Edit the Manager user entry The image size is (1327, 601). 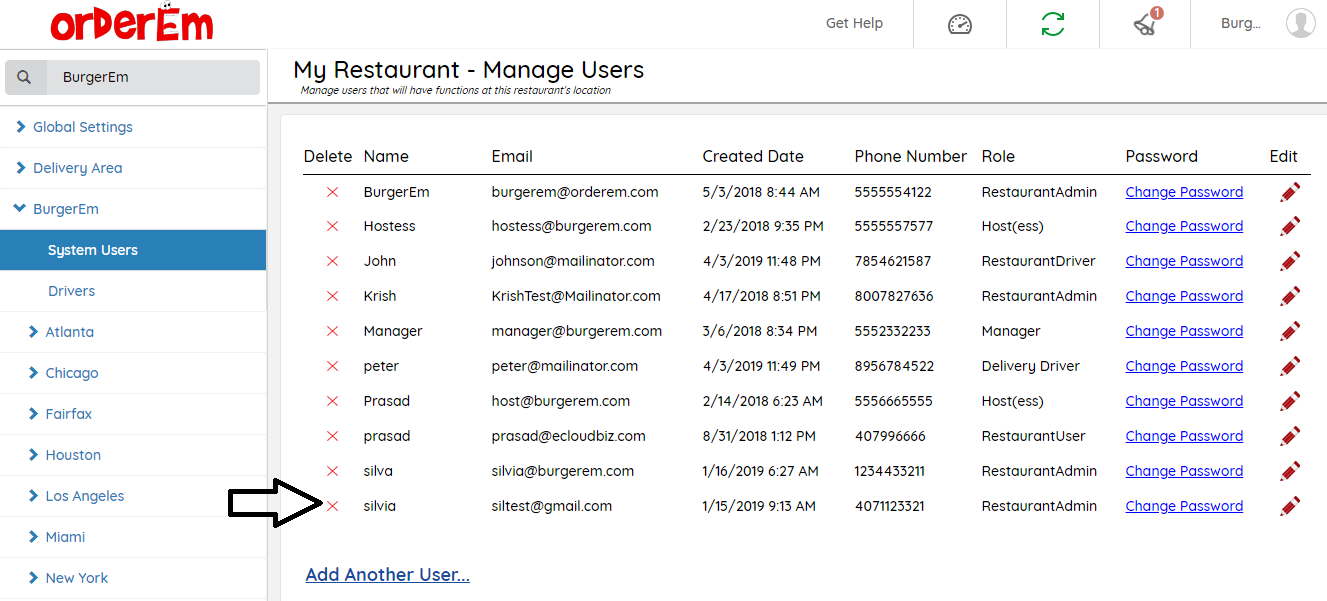point(1290,331)
